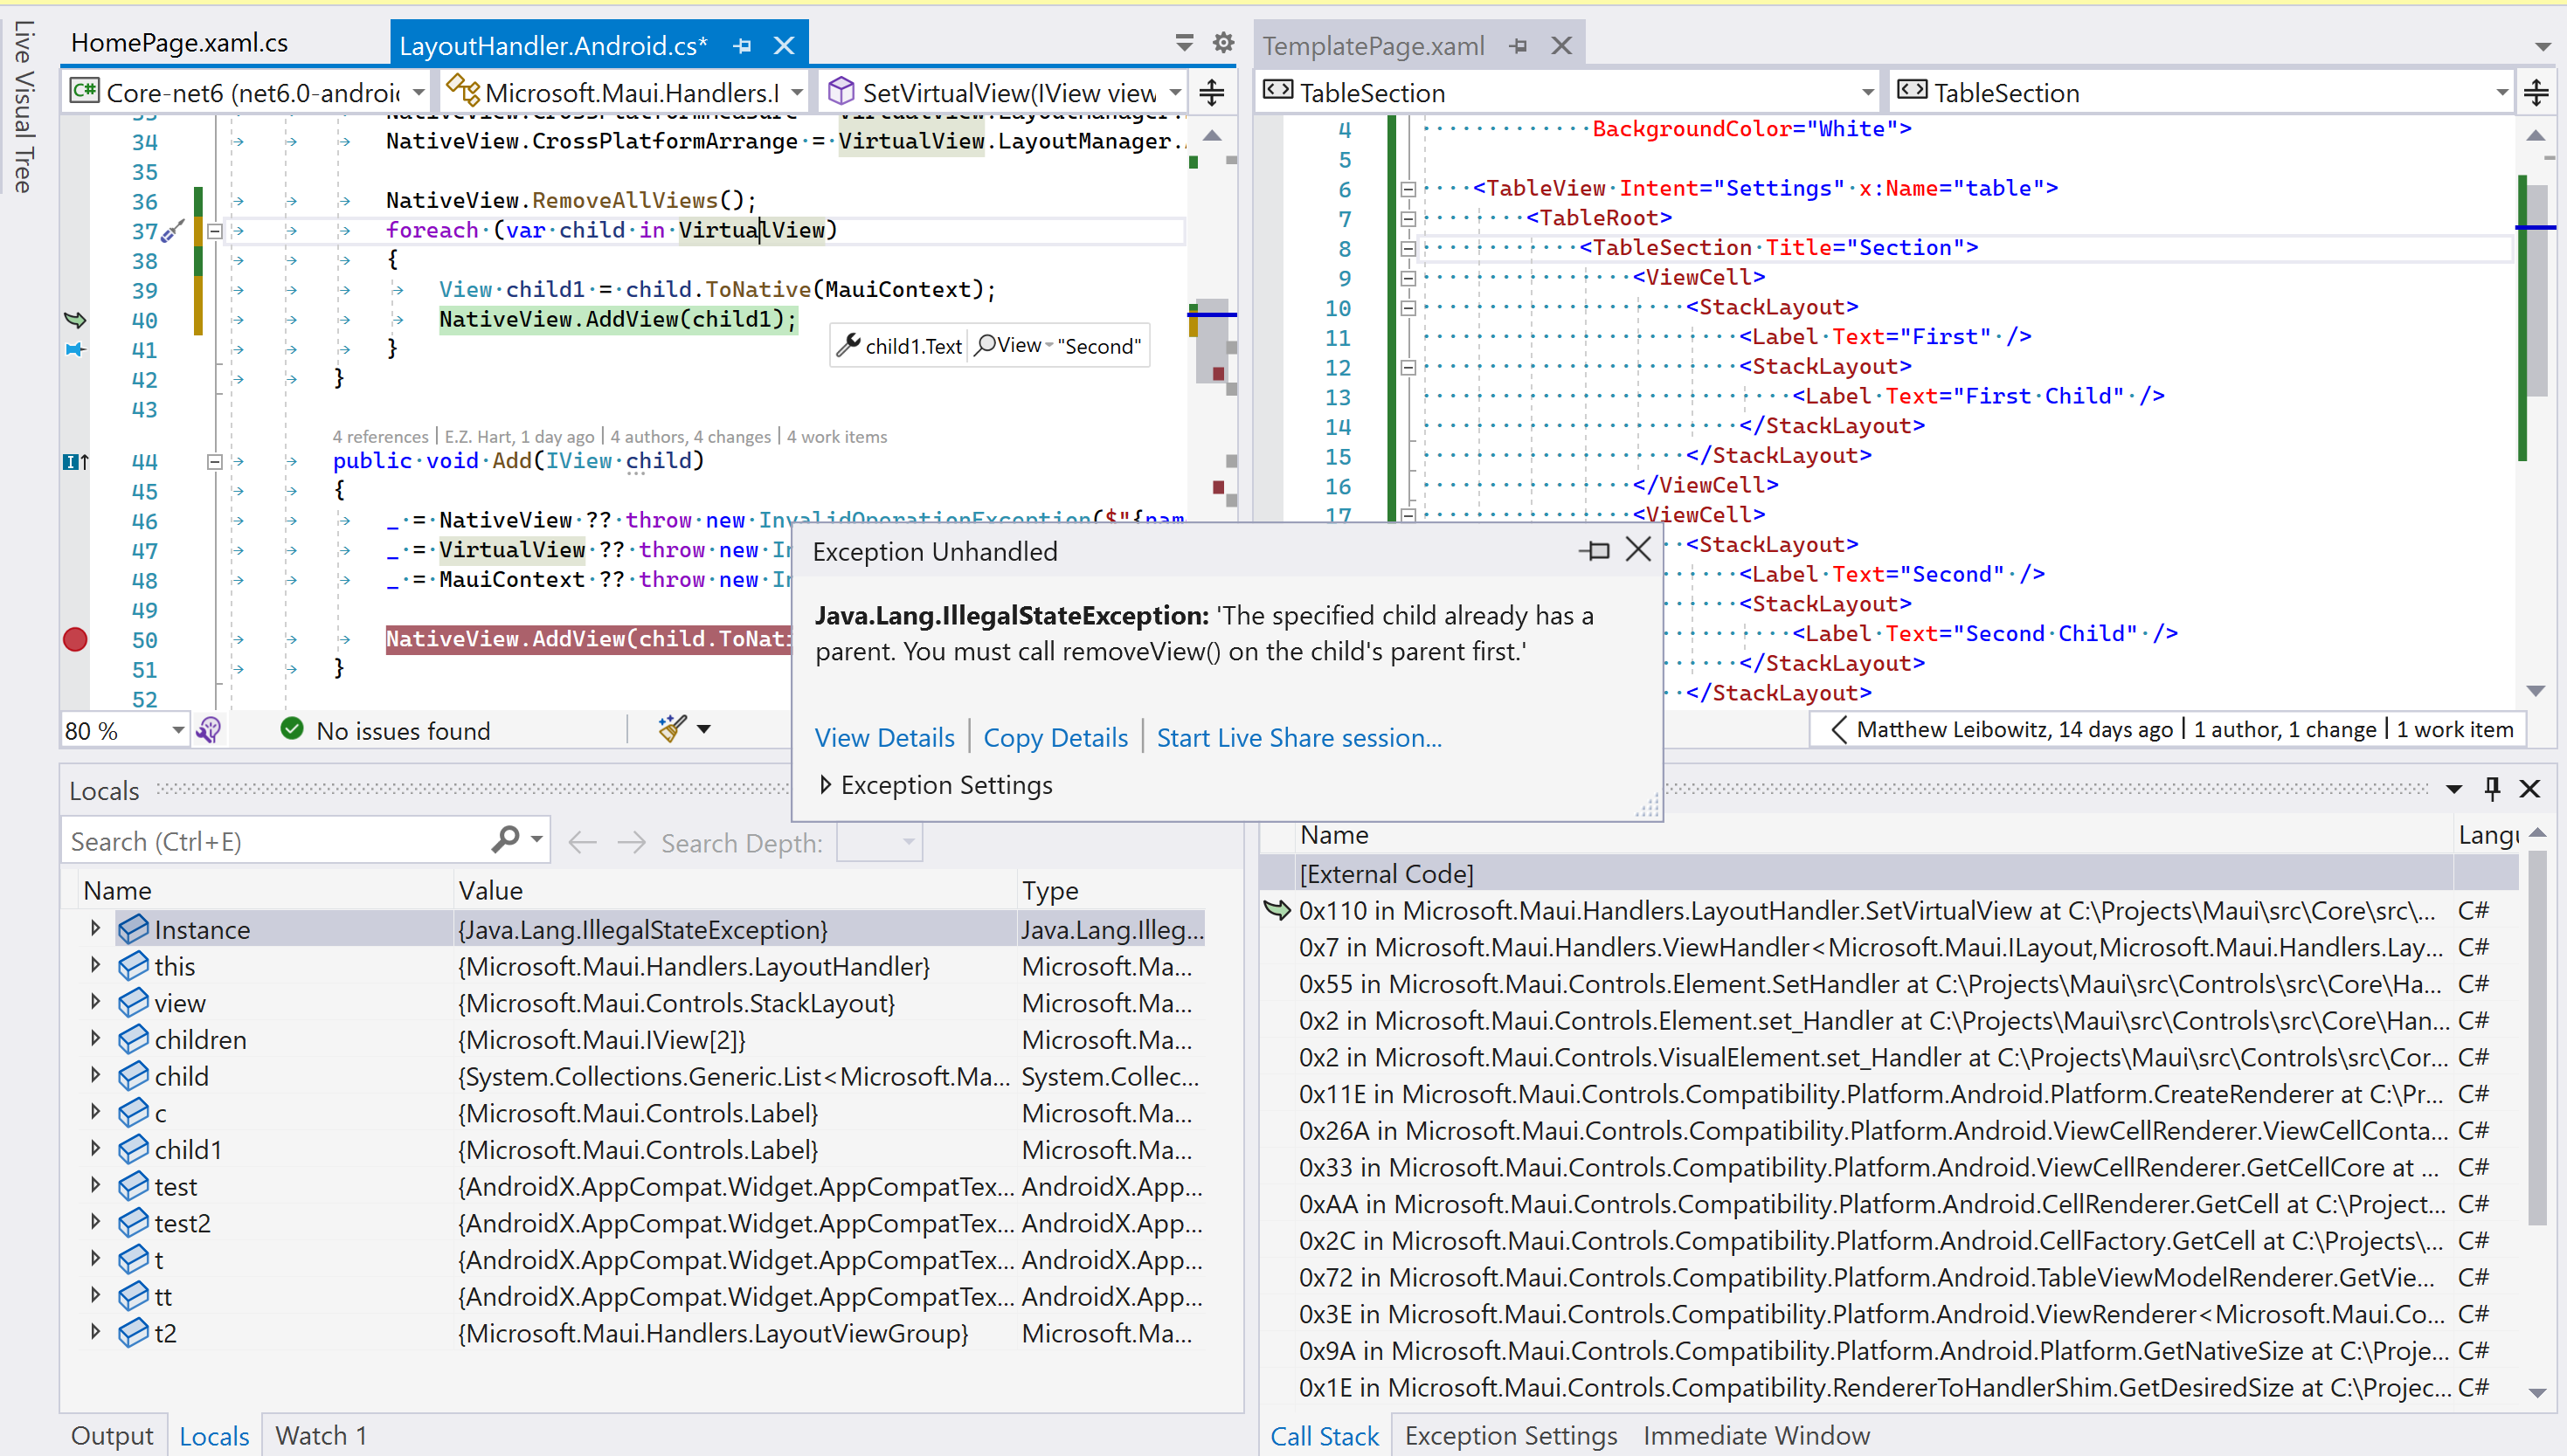Click the View Details link

pos(885,738)
